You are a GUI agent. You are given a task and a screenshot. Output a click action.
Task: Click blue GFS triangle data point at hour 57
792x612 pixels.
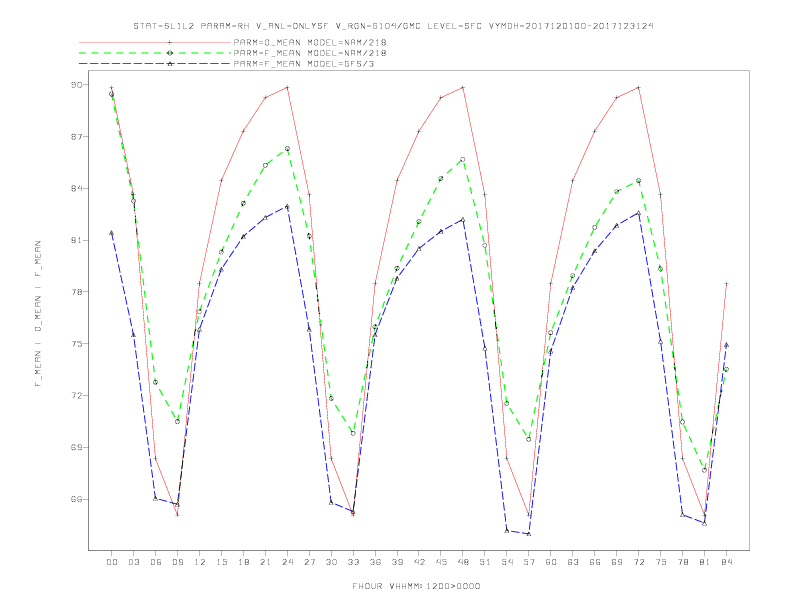coord(529,534)
